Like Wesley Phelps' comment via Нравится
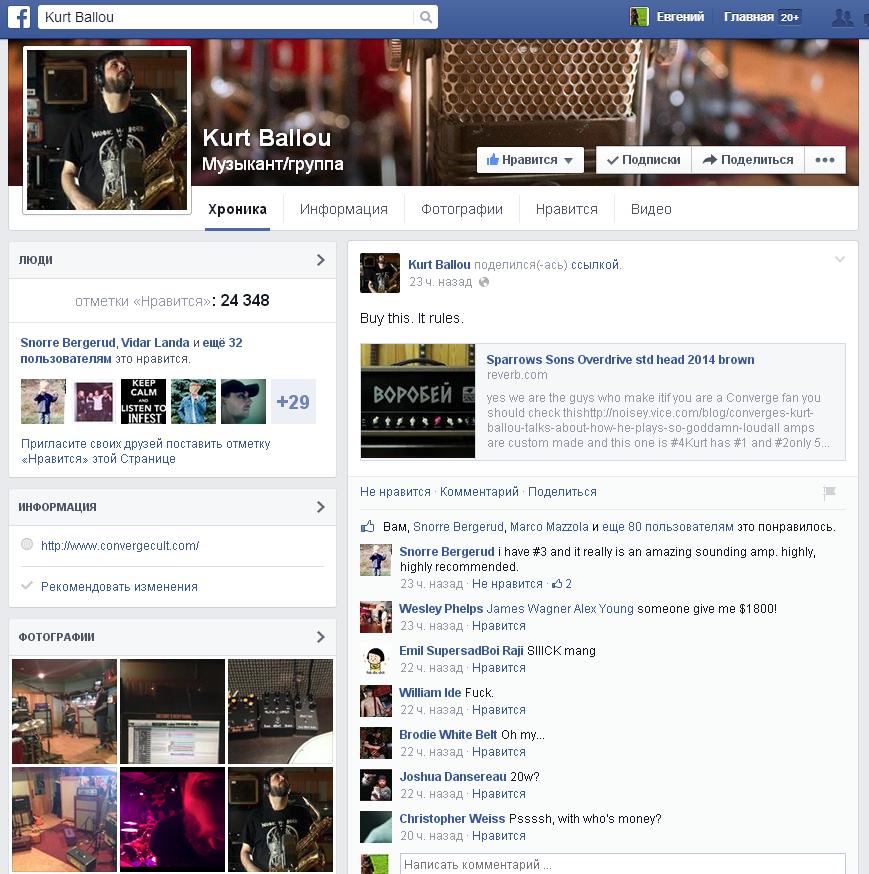The height and width of the screenshot is (874, 869). pos(498,626)
